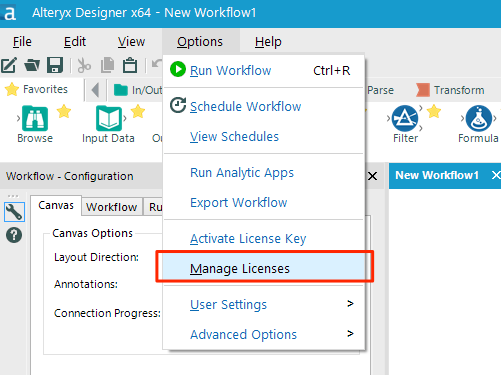
Task: Click the Alteryx logo in the title bar
Action: (8, 13)
